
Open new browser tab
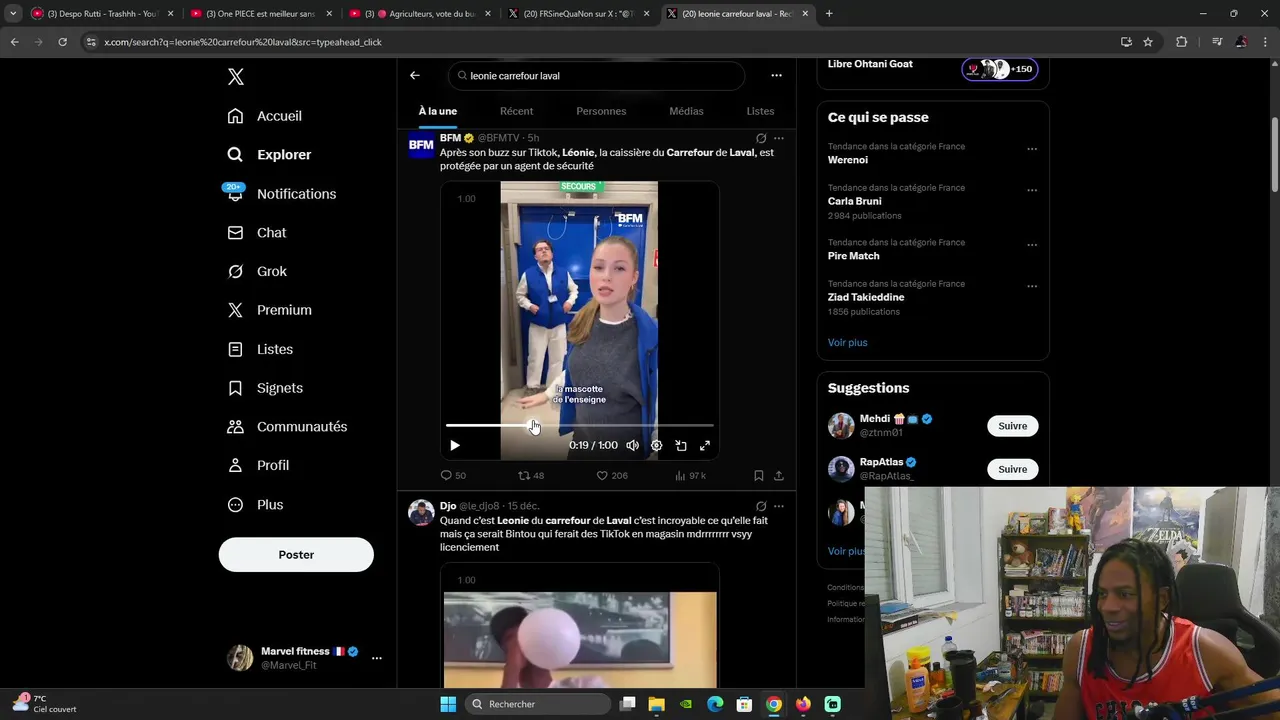pos(829,14)
